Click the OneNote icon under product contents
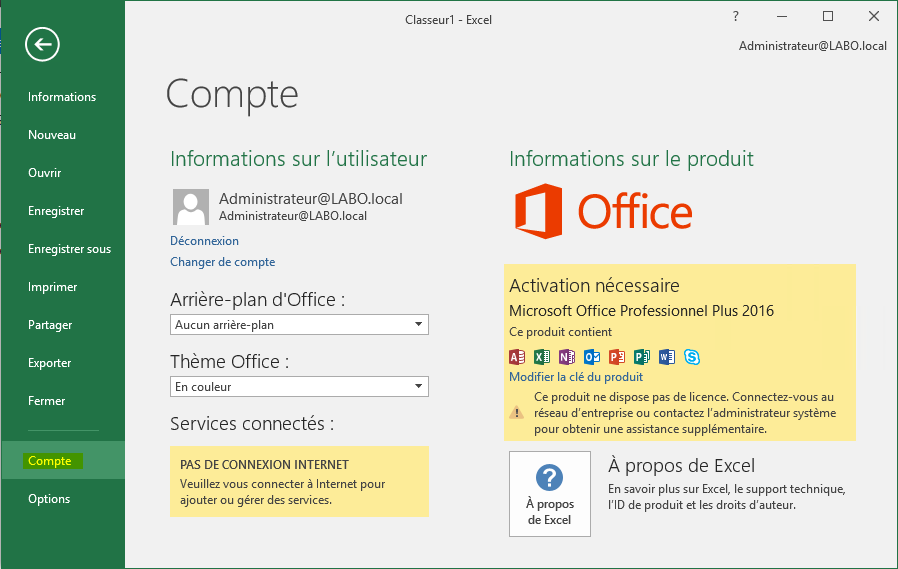This screenshot has height=569, width=898. 567,357
